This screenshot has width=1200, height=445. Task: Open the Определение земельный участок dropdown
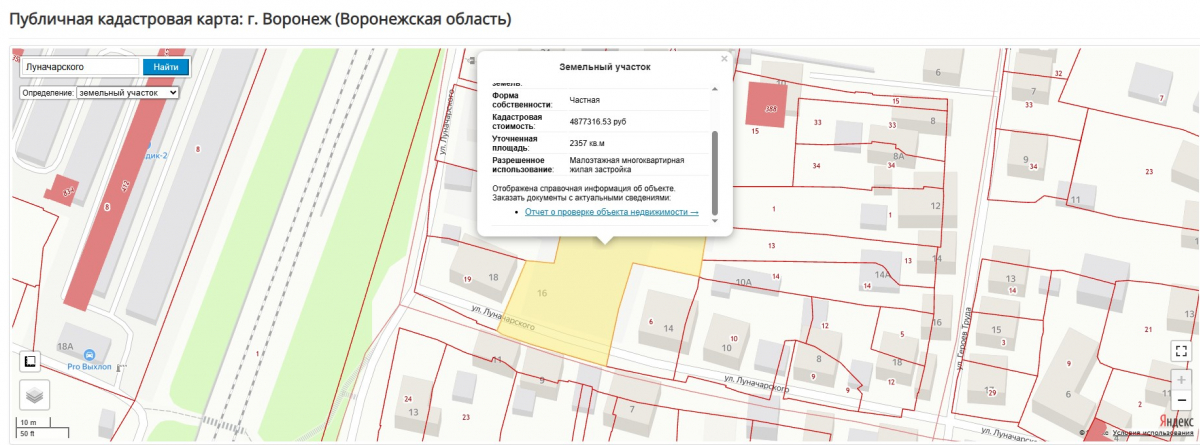(x=127, y=91)
